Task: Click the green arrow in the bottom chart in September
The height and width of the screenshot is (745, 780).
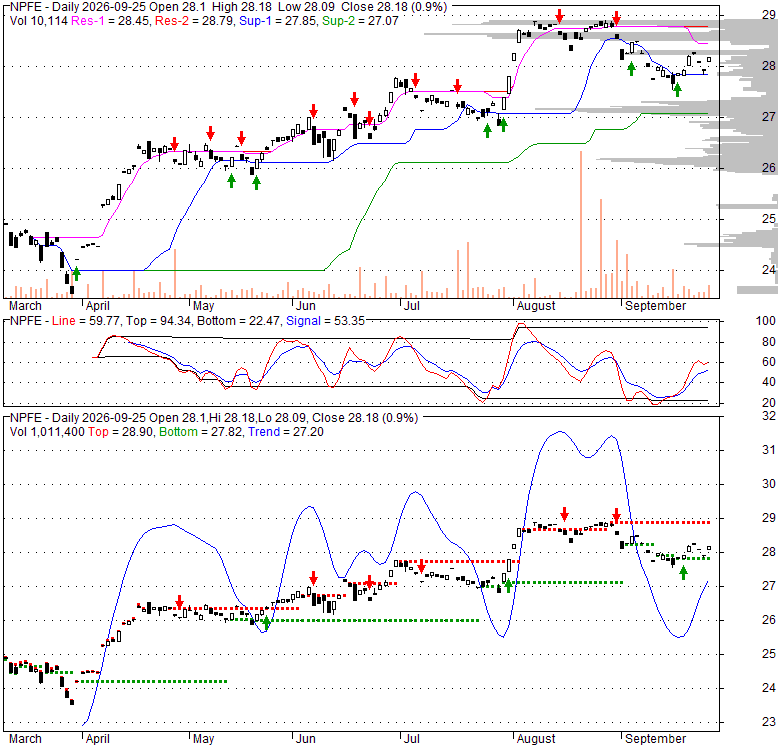Action: (683, 573)
